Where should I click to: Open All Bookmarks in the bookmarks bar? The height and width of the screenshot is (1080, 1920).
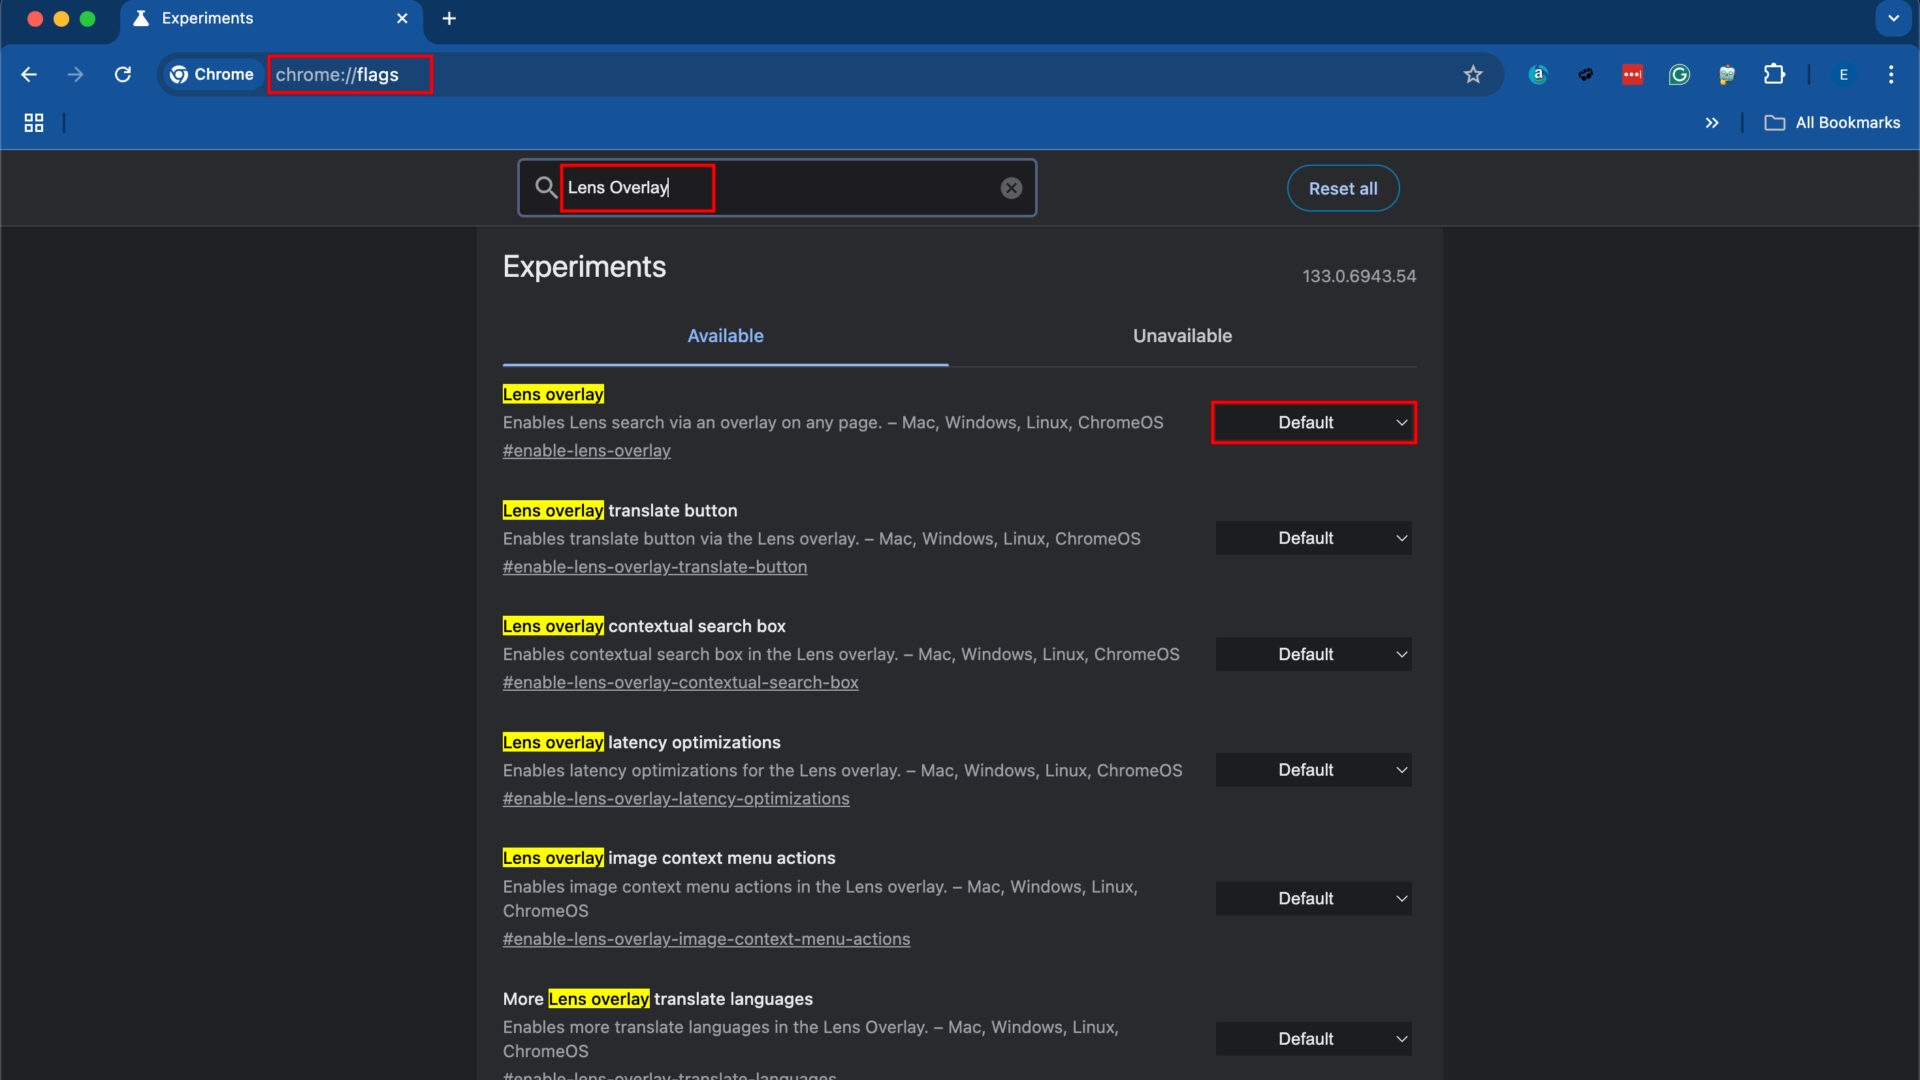[1832, 122]
